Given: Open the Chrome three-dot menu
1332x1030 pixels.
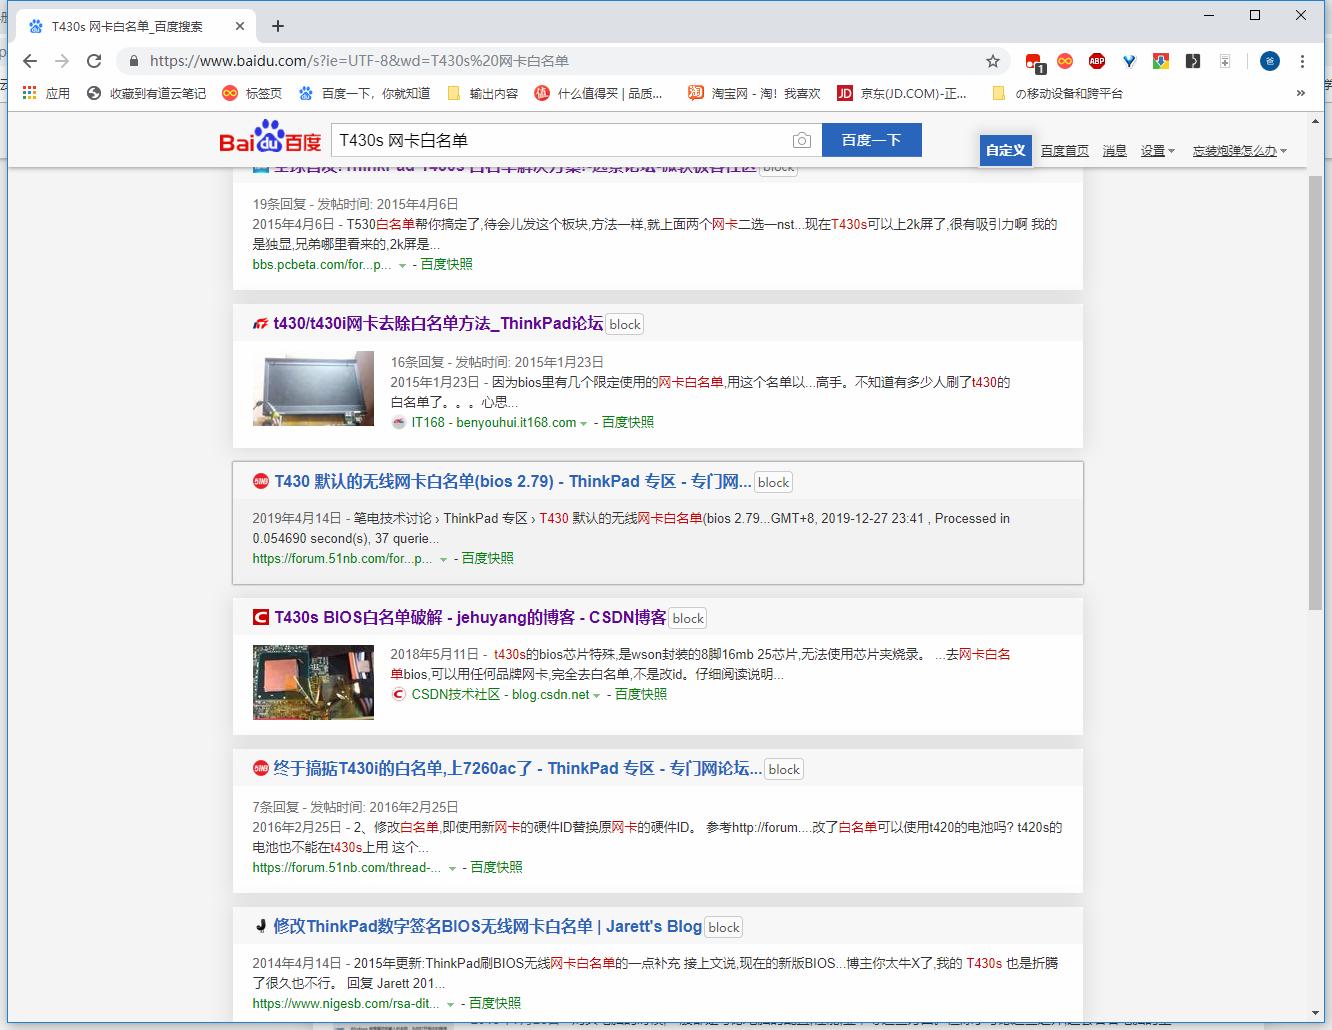Looking at the screenshot, I should (1302, 61).
